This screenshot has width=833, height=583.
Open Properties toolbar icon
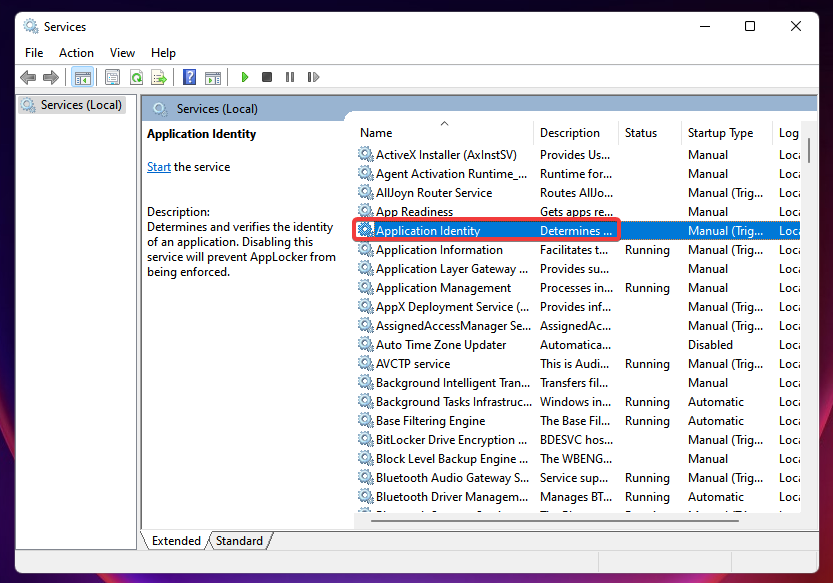[x=112, y=78]
